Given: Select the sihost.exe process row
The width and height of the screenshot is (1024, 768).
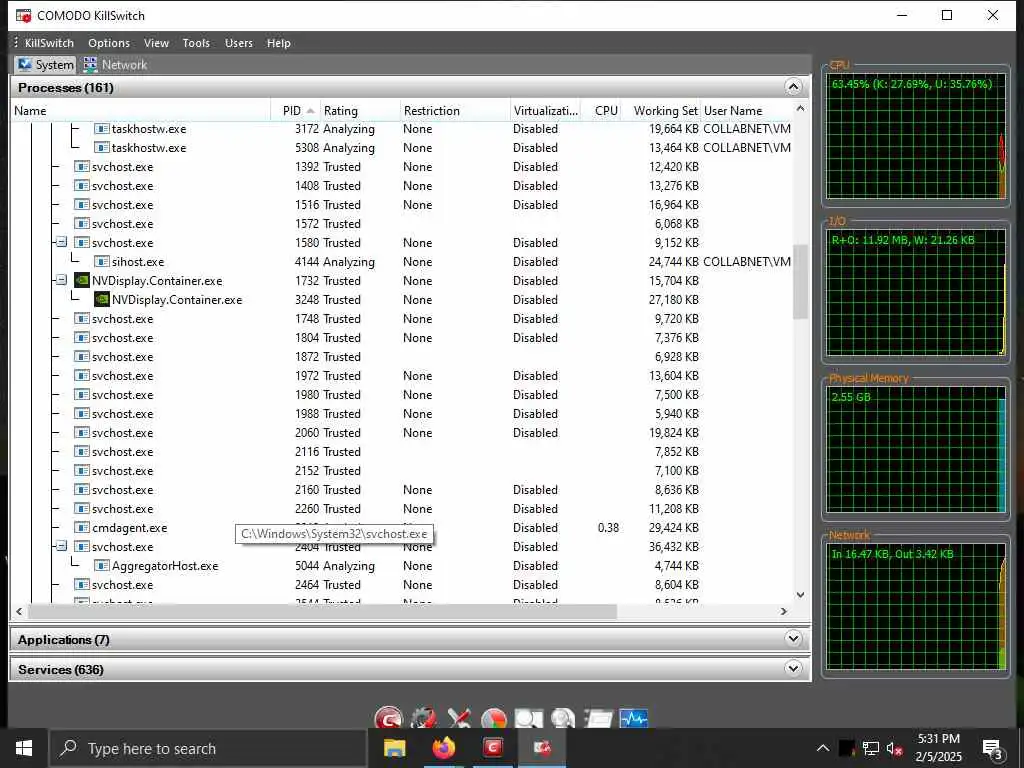Looking at the screenshot, I should click(x=402, y=262).
